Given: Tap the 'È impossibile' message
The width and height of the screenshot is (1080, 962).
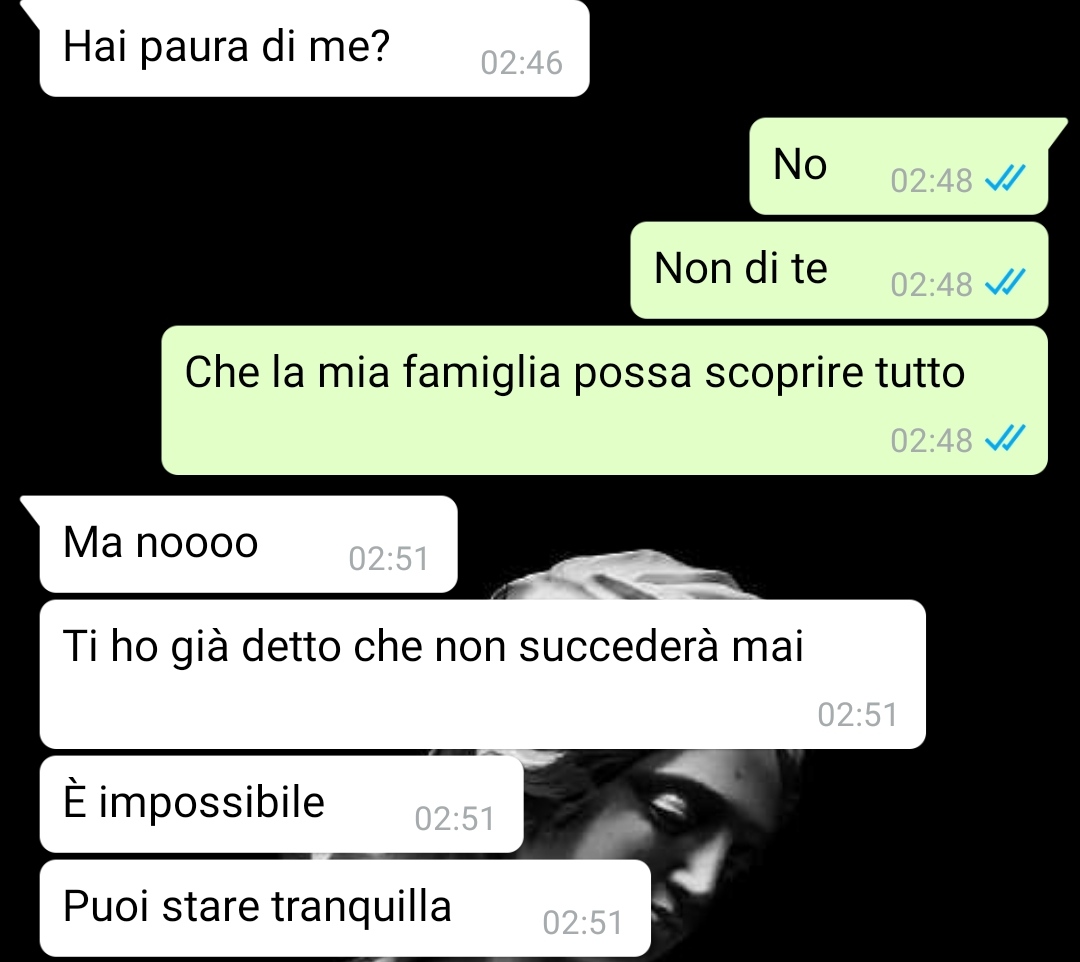Looking at the screenshot, I should [282, 804].
